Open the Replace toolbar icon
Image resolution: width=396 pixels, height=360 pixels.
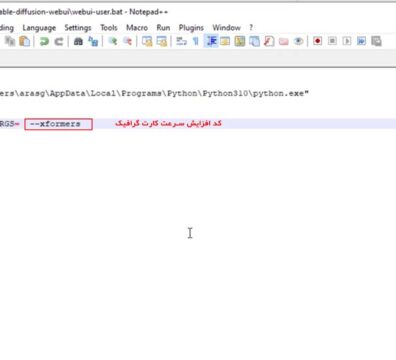93,41
